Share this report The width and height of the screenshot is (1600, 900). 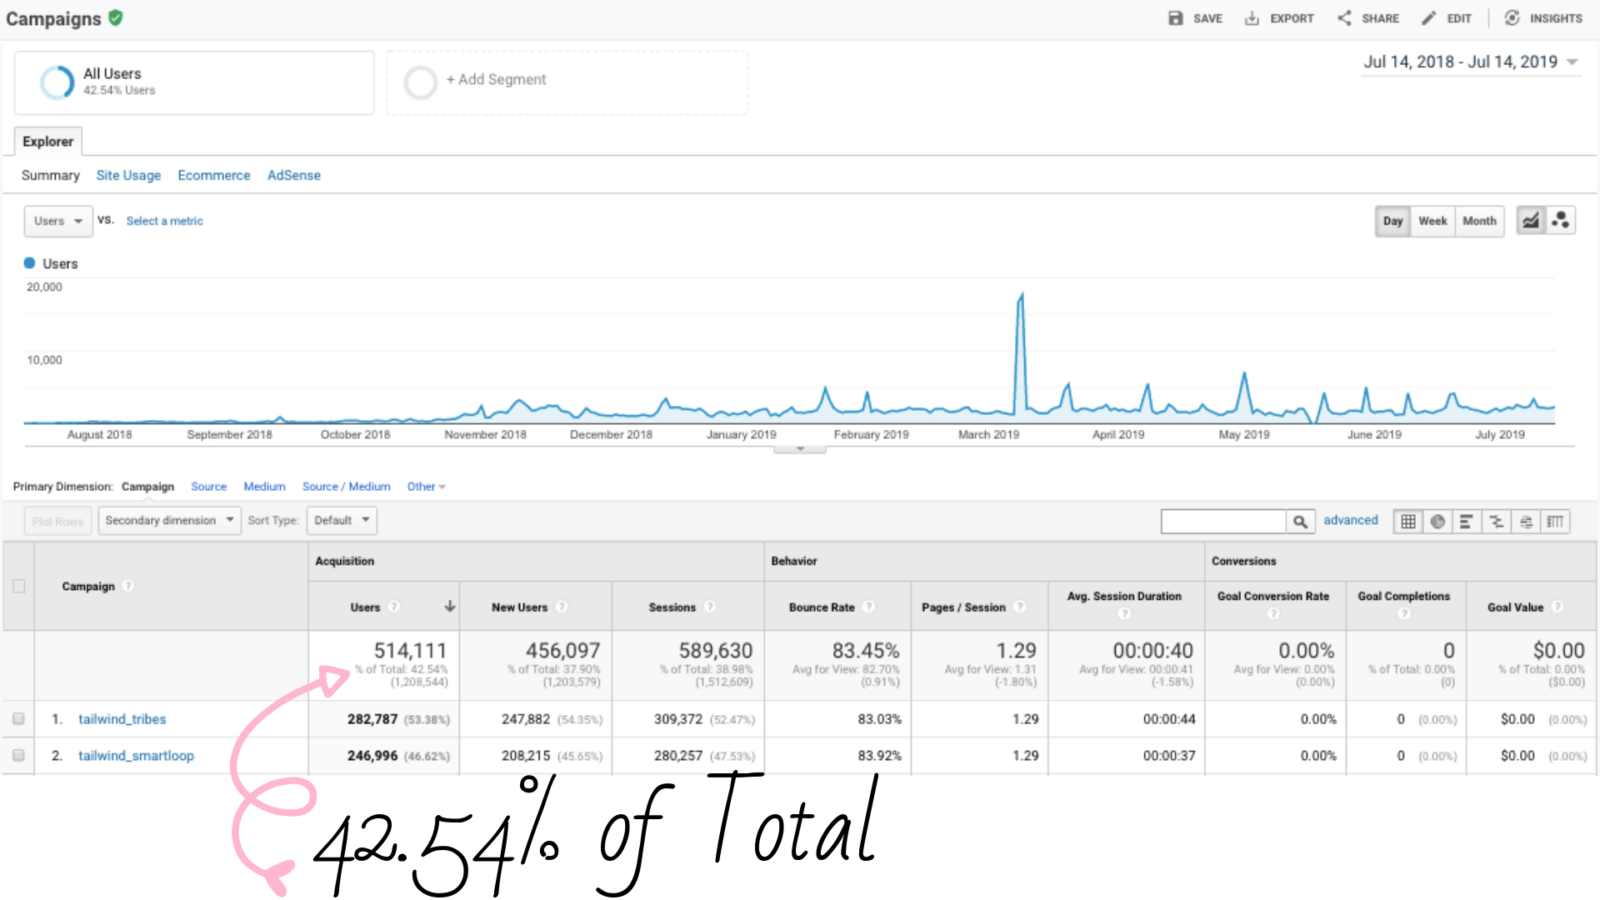(x=1368, y=17)
